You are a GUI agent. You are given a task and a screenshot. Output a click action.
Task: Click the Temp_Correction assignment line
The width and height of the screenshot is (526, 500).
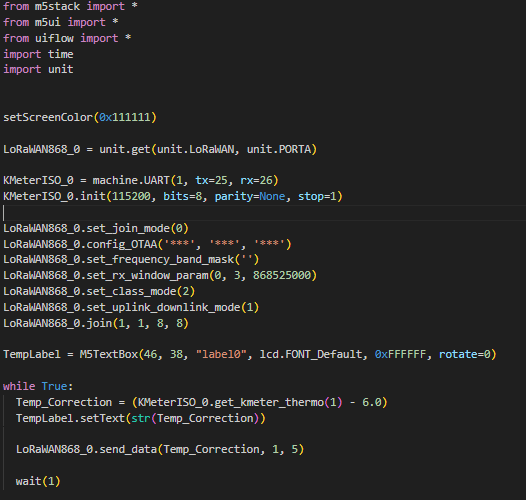pos(202,402)
